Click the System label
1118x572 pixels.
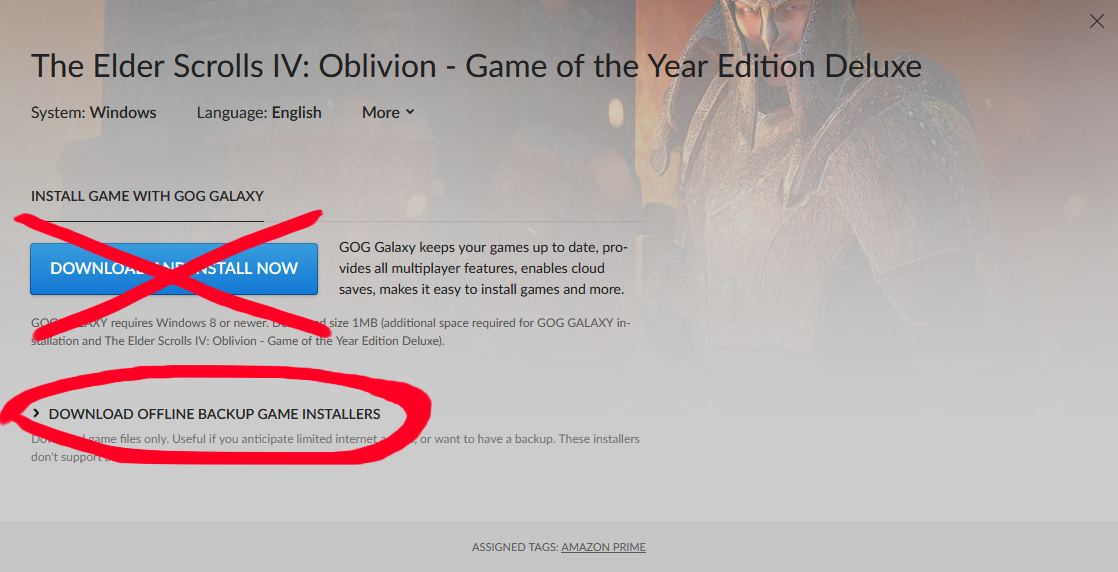58,112
